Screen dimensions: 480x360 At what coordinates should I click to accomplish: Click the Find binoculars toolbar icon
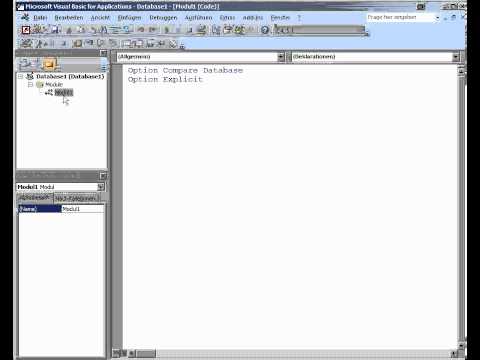click(104, 30)
